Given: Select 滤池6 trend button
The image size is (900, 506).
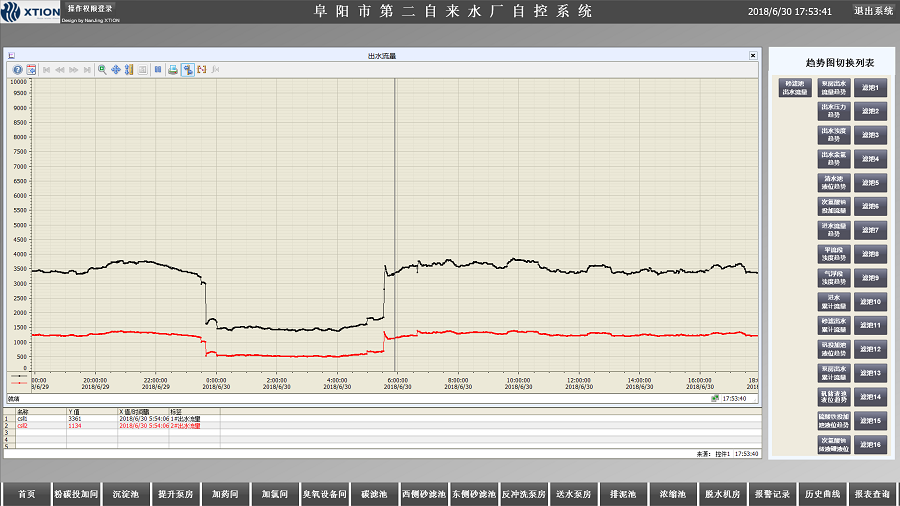Looking at the screenshot, I should pos(870,207).
